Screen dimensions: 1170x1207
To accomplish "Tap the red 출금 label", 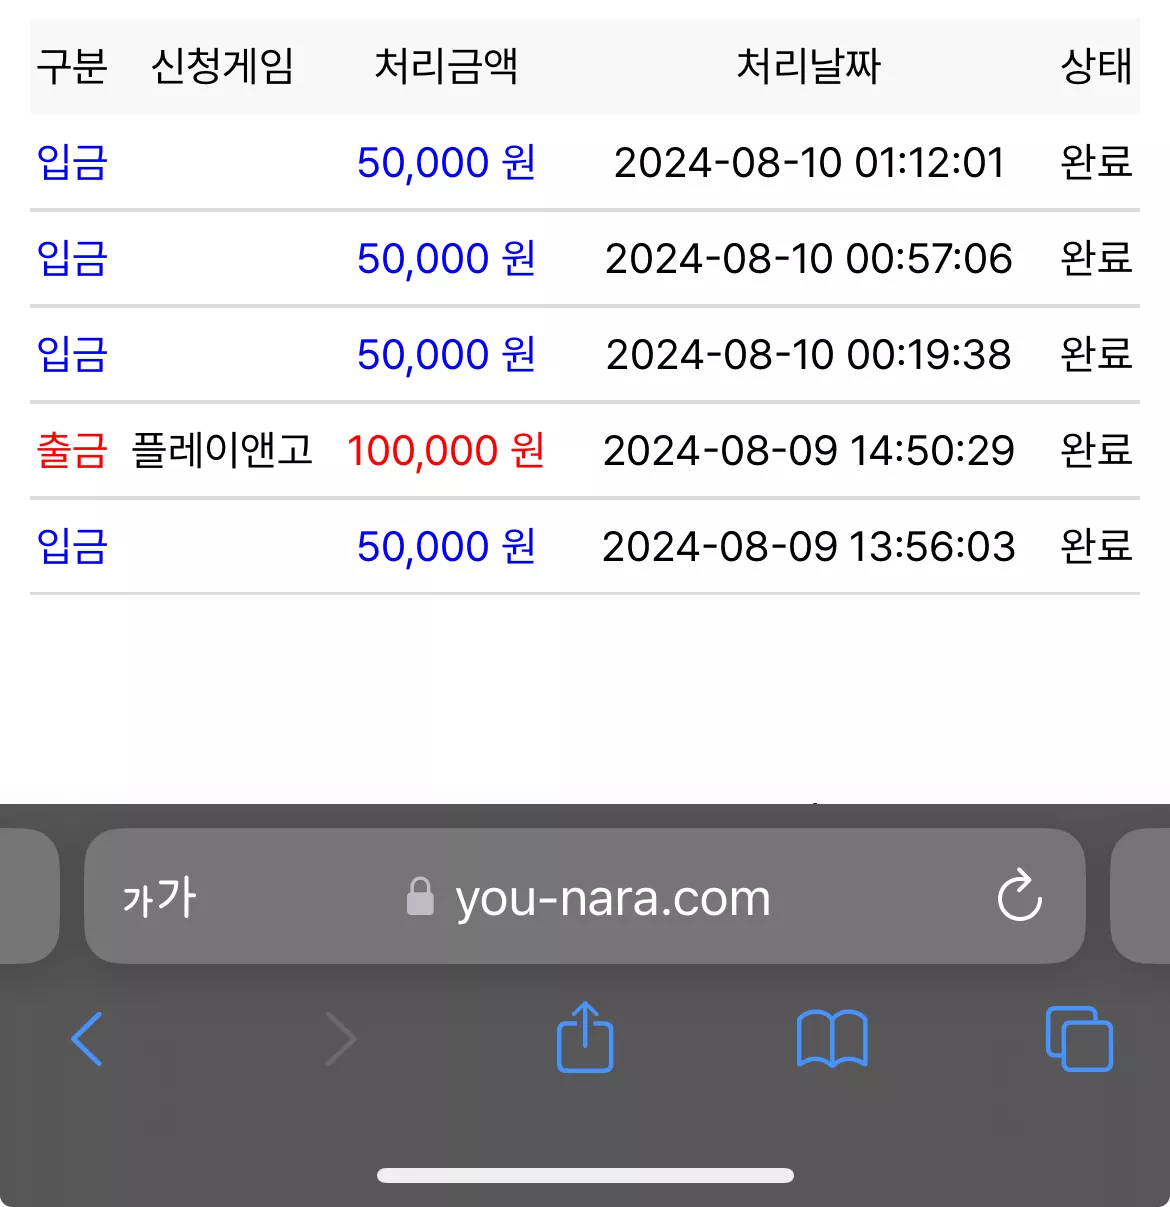I will click(x=72, y=450).
